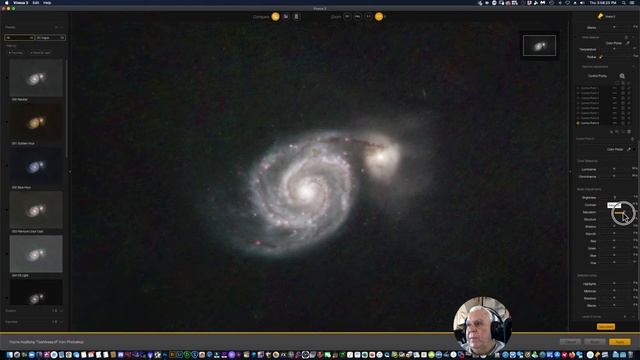Click the Viveza 3 logo in right panel
Viewport: 640px width, 360px height.
coord(600,16)
